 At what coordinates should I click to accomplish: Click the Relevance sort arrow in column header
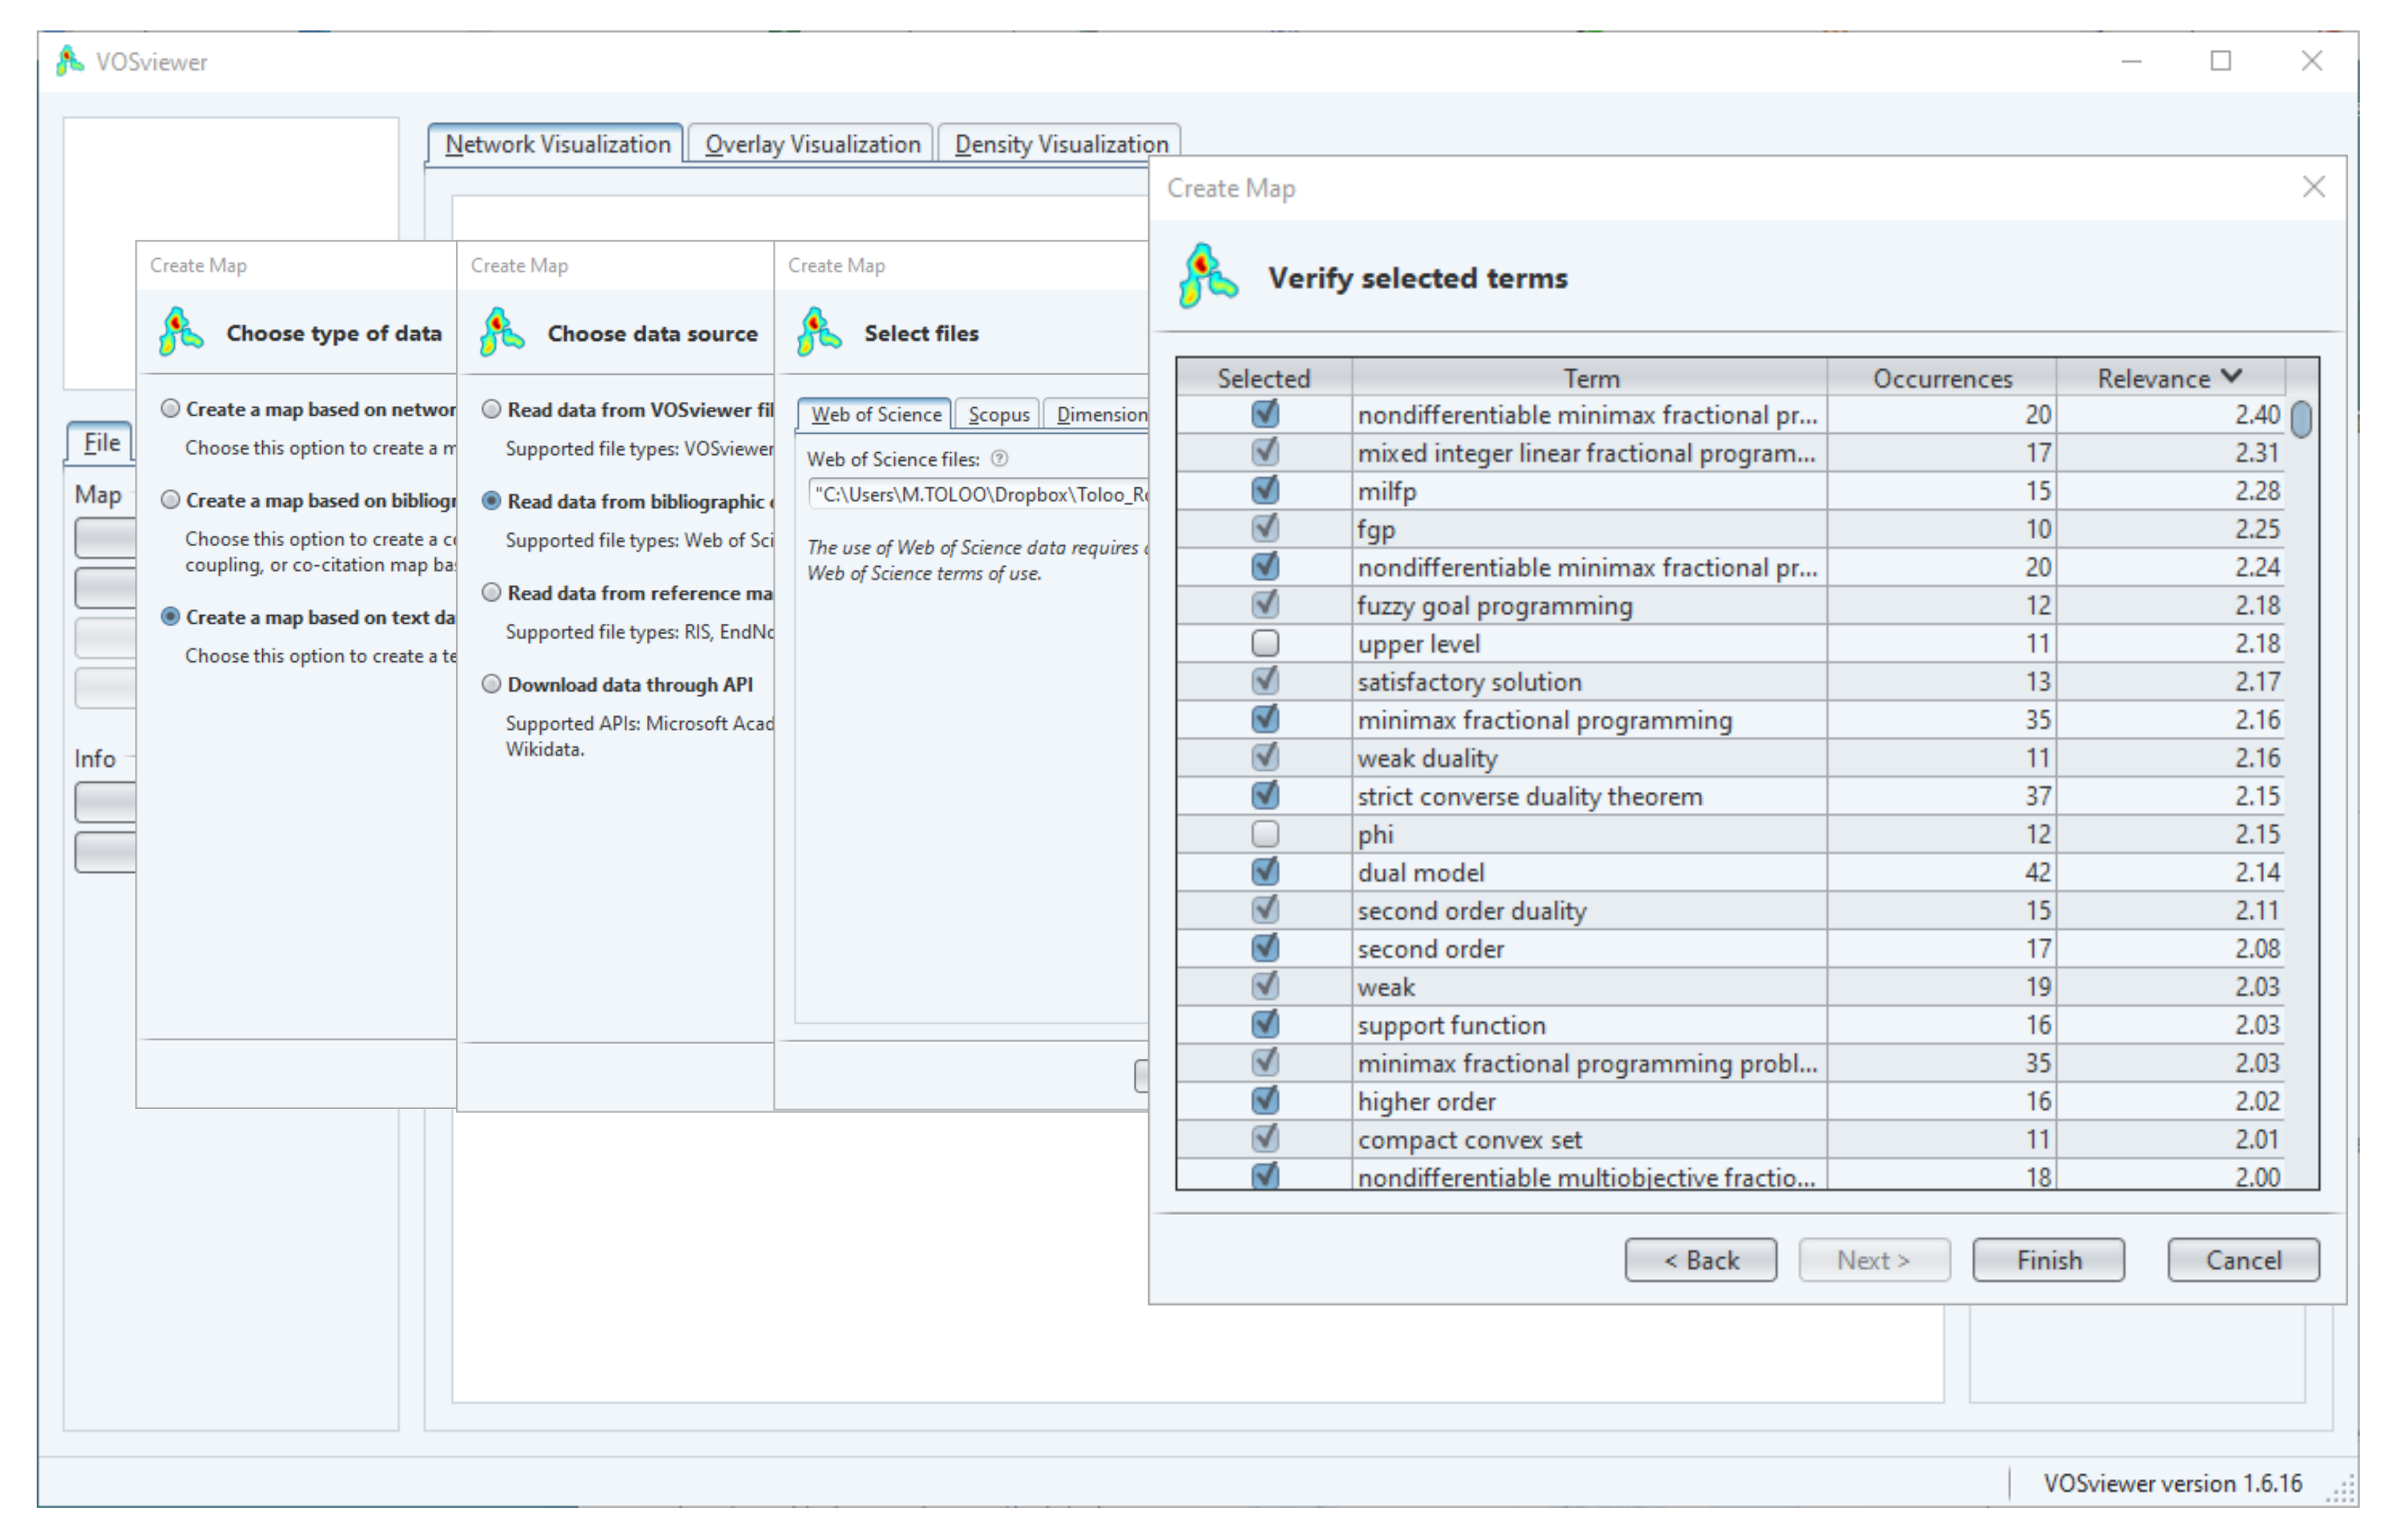coord(2231,377)
